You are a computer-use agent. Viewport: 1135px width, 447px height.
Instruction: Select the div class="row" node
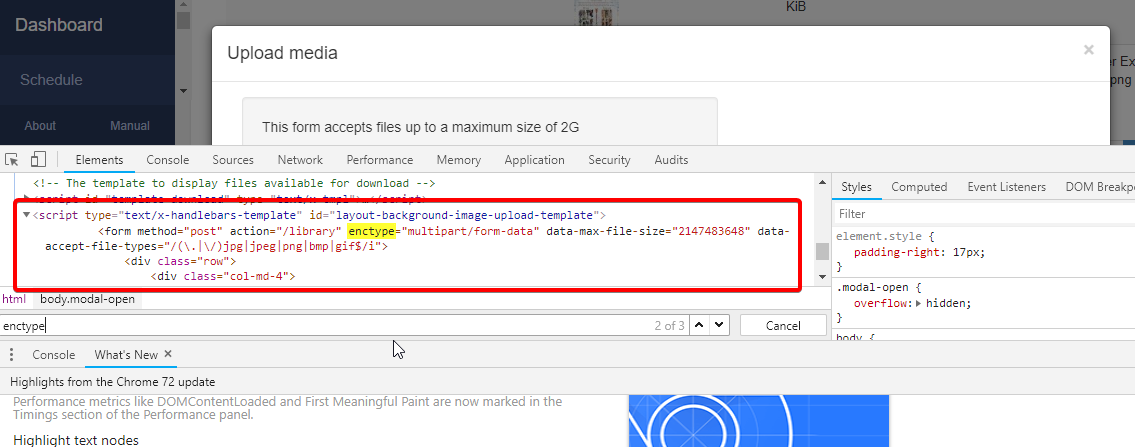click(x=180, y=261)
